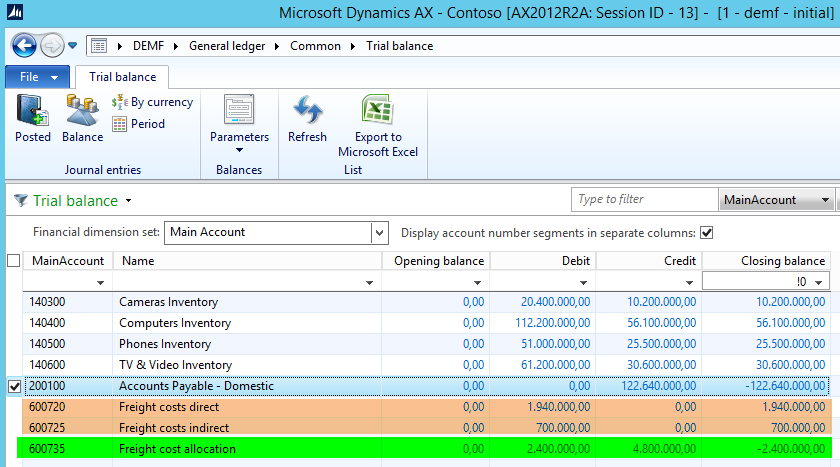
Task: Open the File menu
Action: 37,77
